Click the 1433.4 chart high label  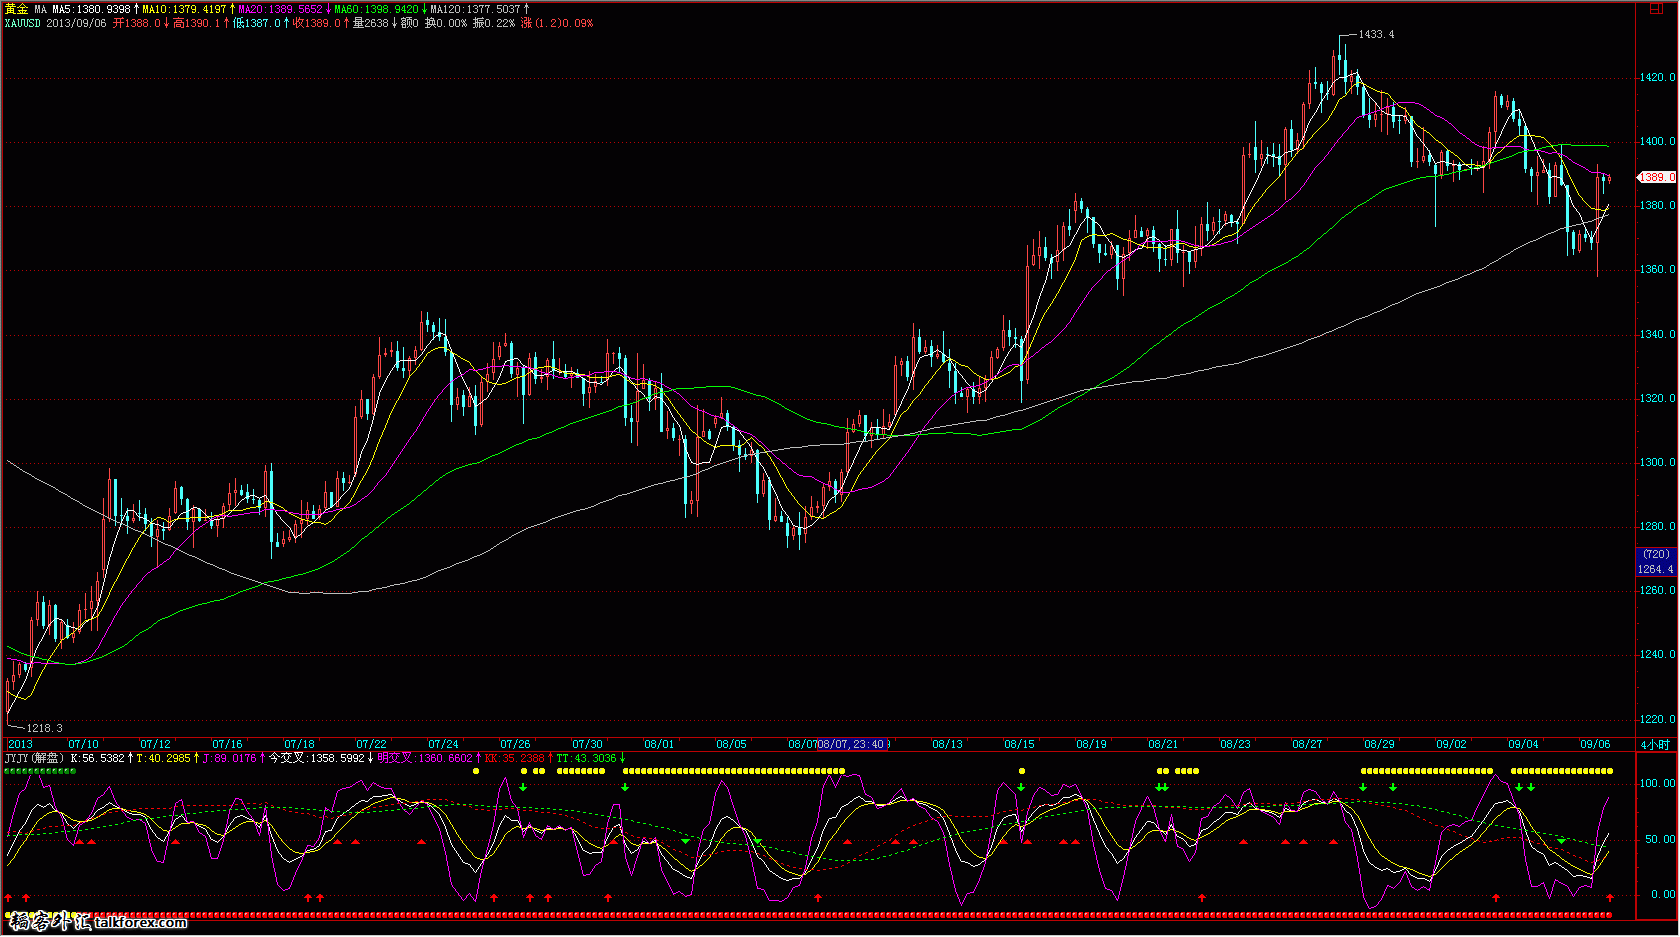click(x=1376, y=34)
